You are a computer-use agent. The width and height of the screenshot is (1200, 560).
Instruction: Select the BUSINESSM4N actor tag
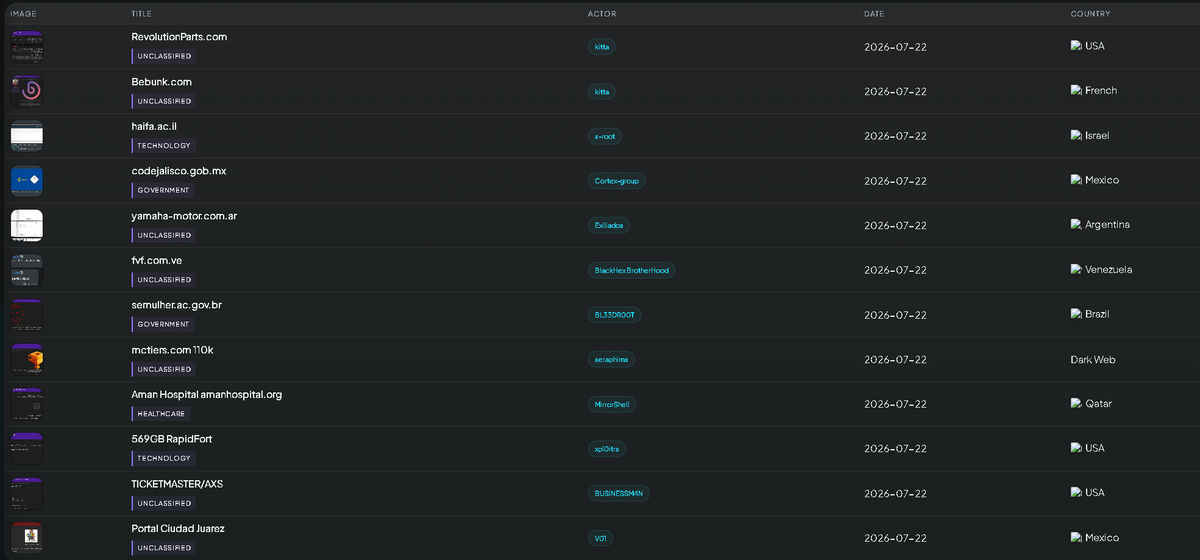tap(619, 494)
